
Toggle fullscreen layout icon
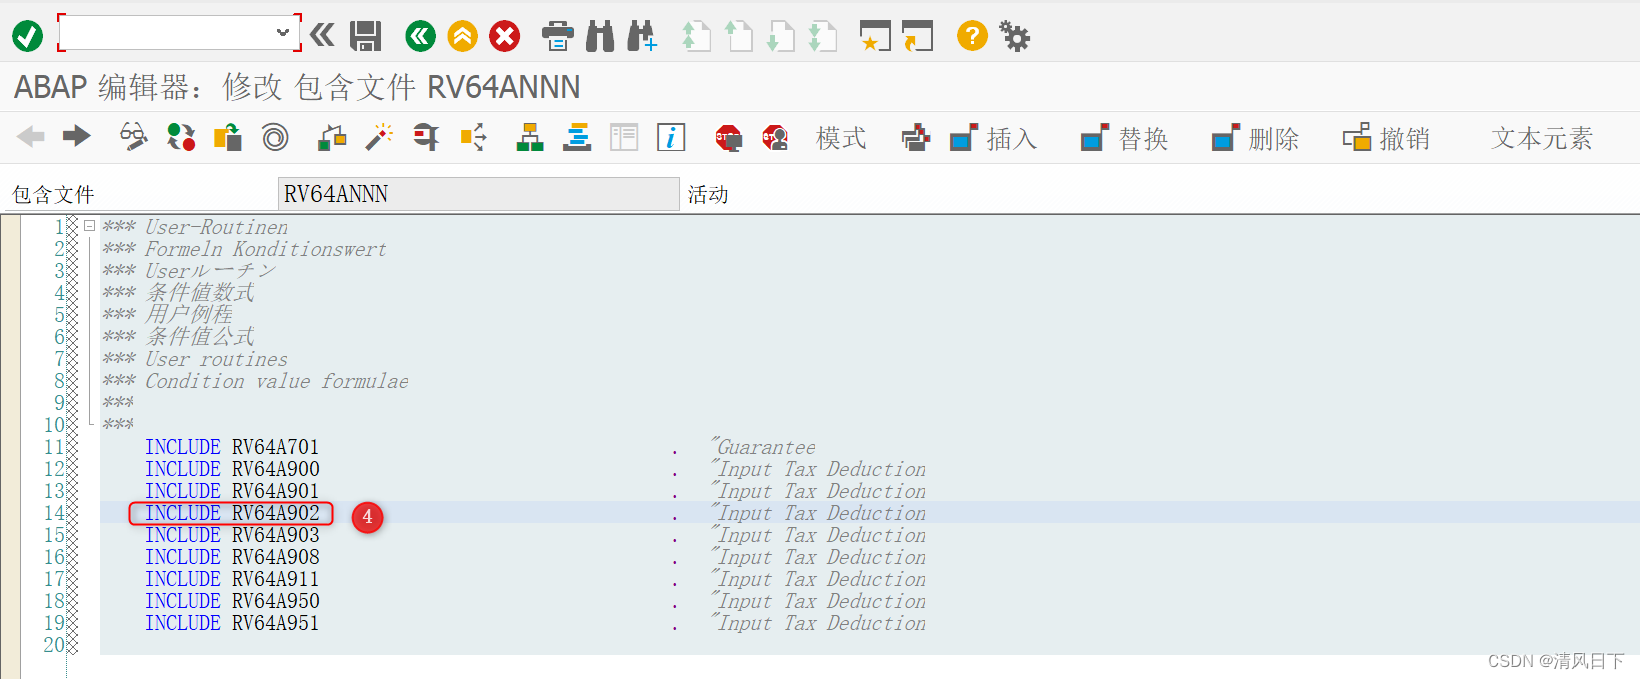(624, 137)
